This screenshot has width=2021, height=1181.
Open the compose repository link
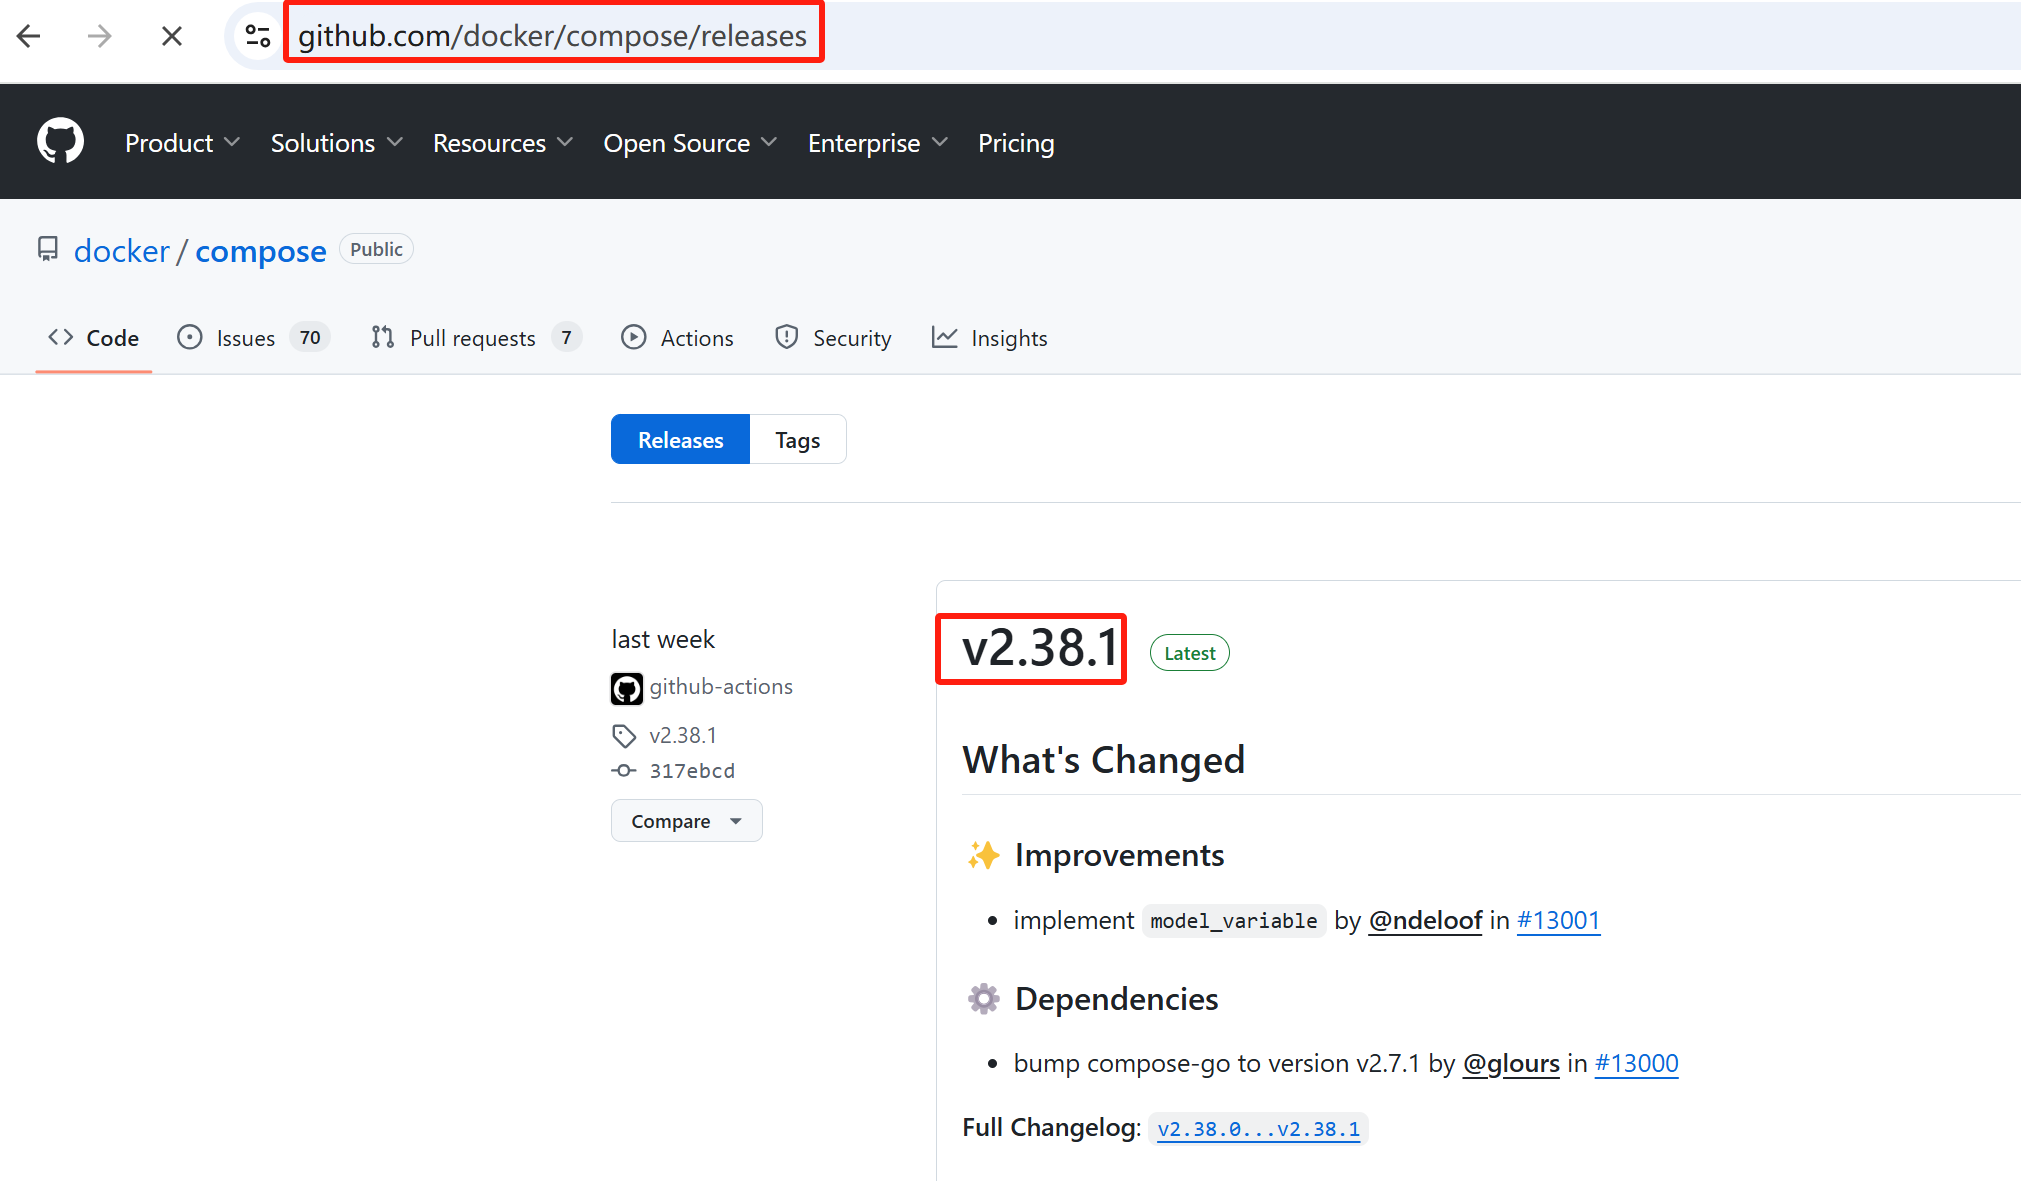(x=261, y=251)
